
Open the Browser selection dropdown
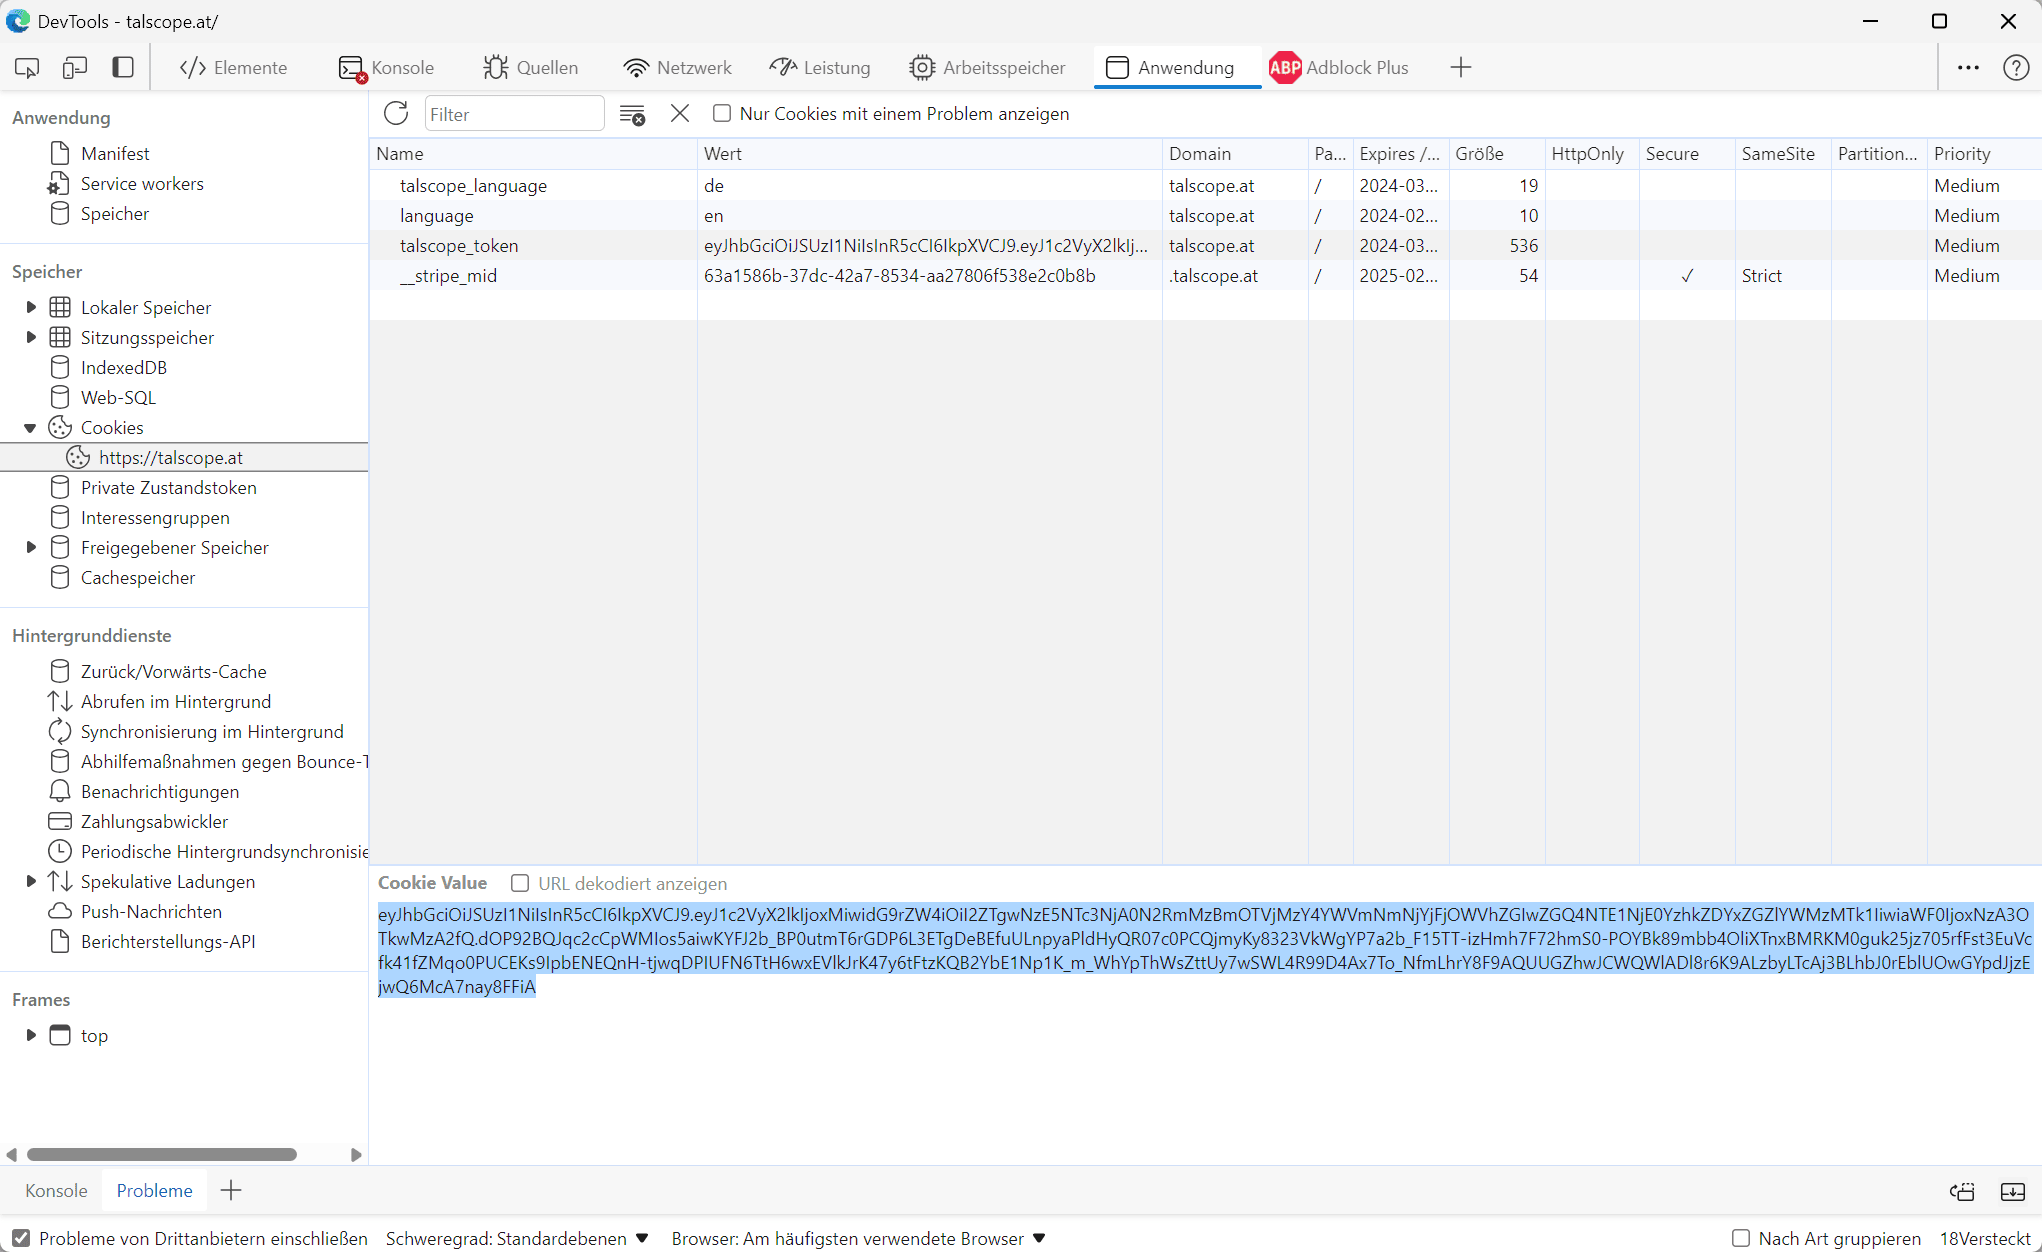click(x=859, y=1238)
